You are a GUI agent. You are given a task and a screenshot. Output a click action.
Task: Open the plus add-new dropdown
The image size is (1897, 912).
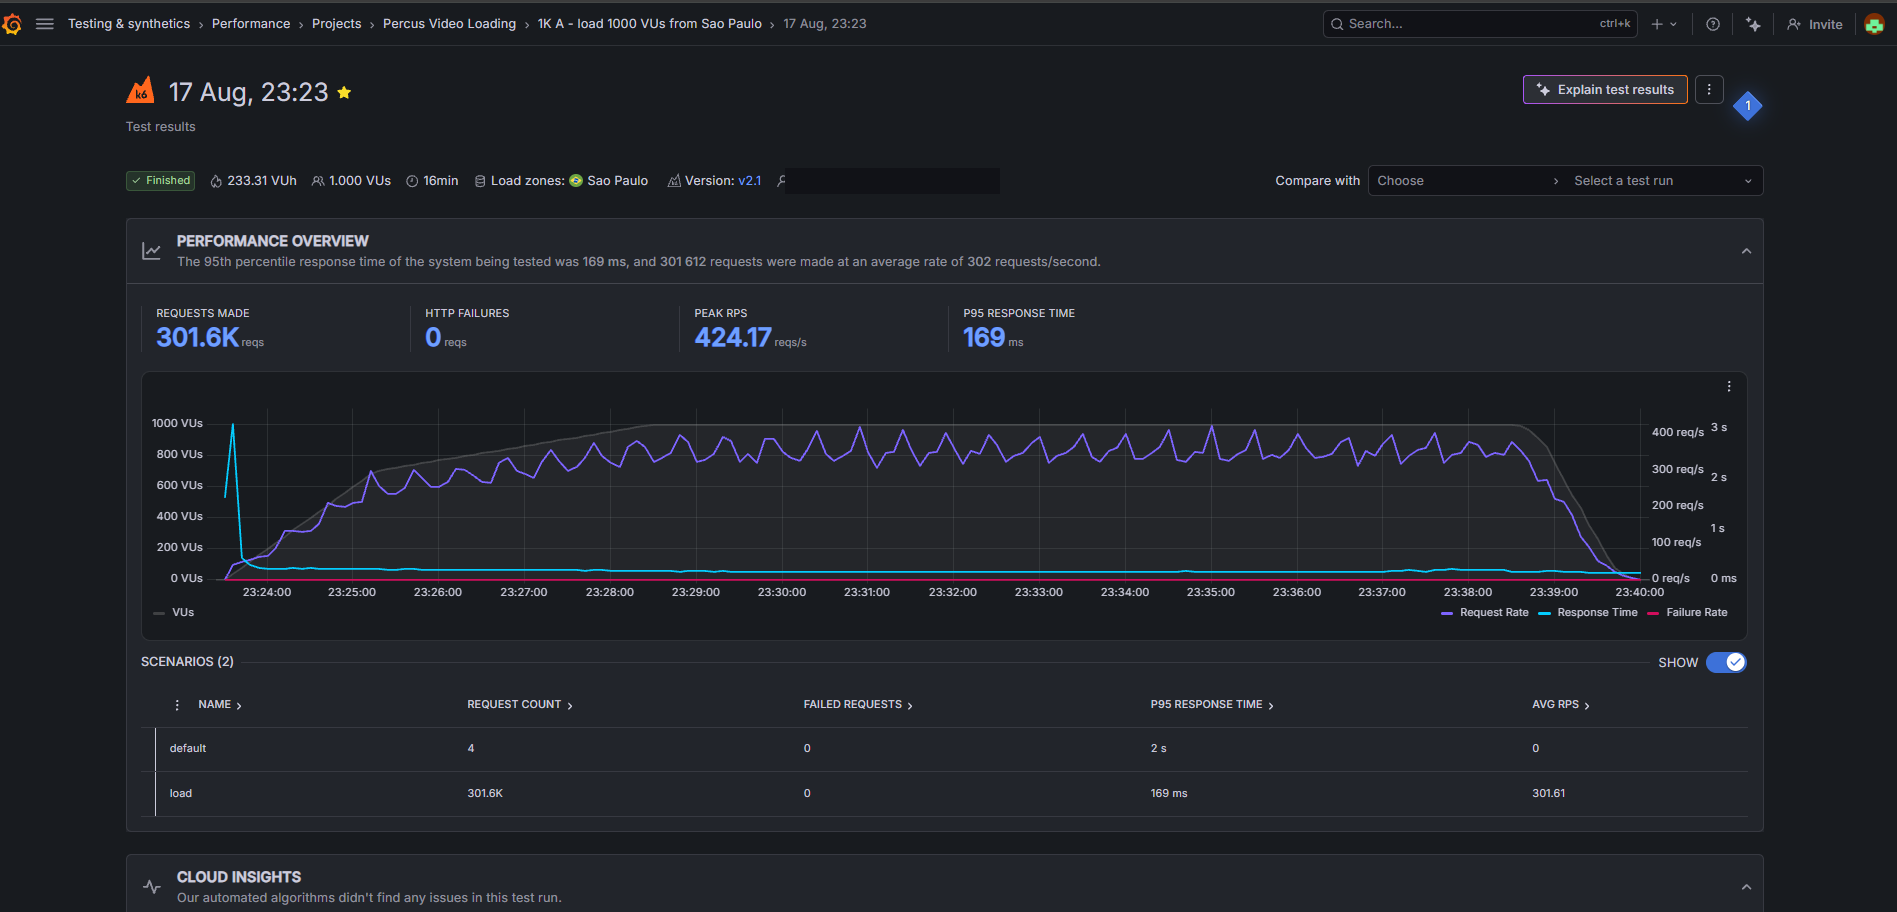[x=1664, y=24]
